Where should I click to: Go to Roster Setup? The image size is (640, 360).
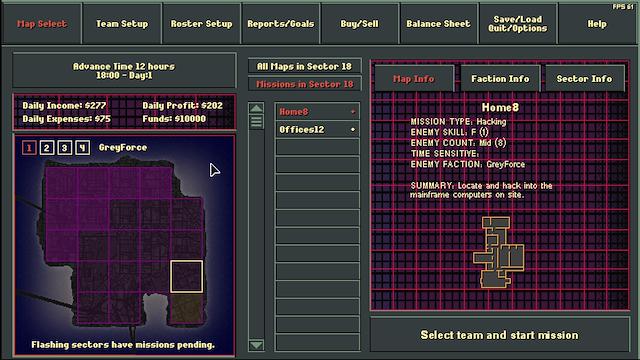201,24
